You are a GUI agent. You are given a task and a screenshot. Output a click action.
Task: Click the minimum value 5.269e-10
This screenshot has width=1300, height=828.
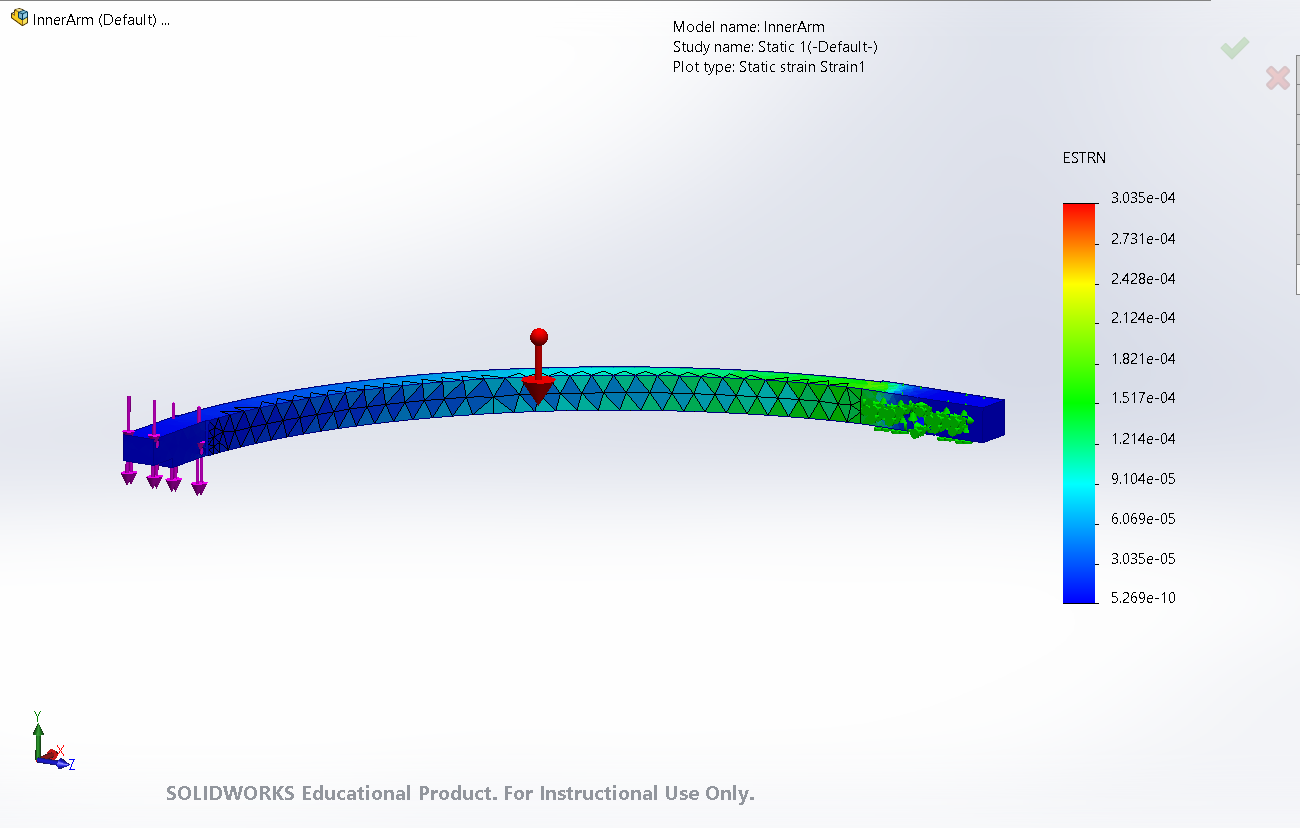pyautogui.click(x=1143, y=598)
